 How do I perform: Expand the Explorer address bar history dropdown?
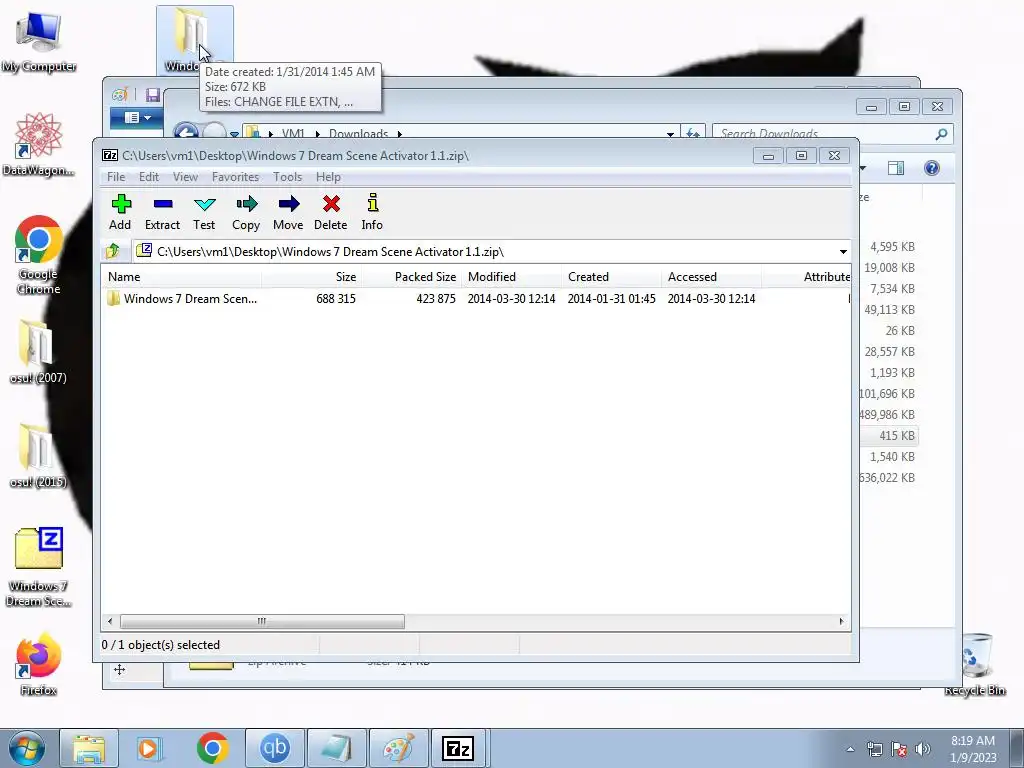click(670, 134)
